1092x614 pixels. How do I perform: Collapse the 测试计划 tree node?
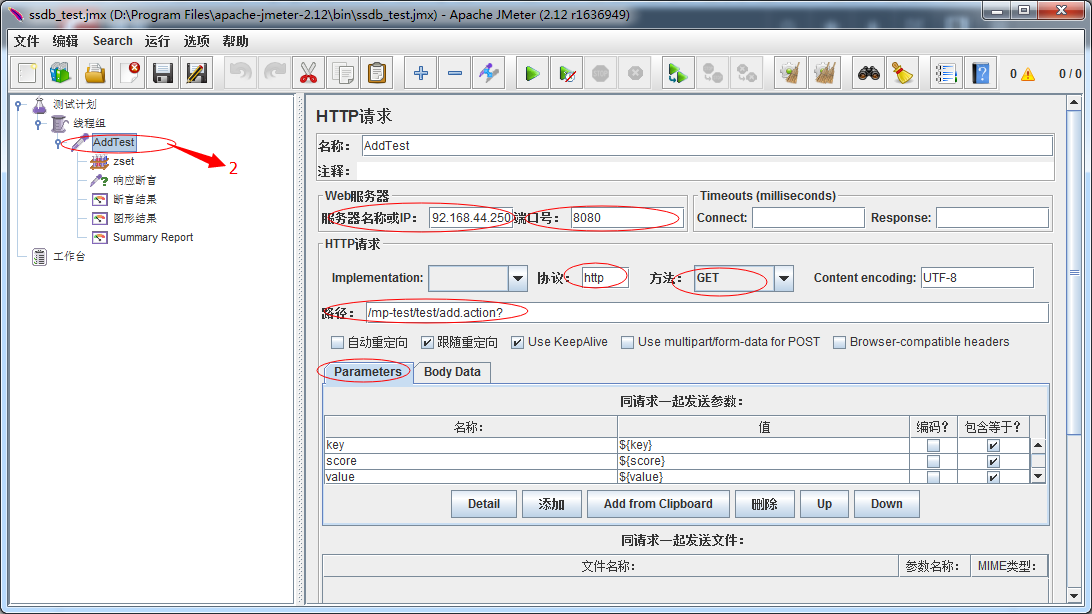pos(19,105)
